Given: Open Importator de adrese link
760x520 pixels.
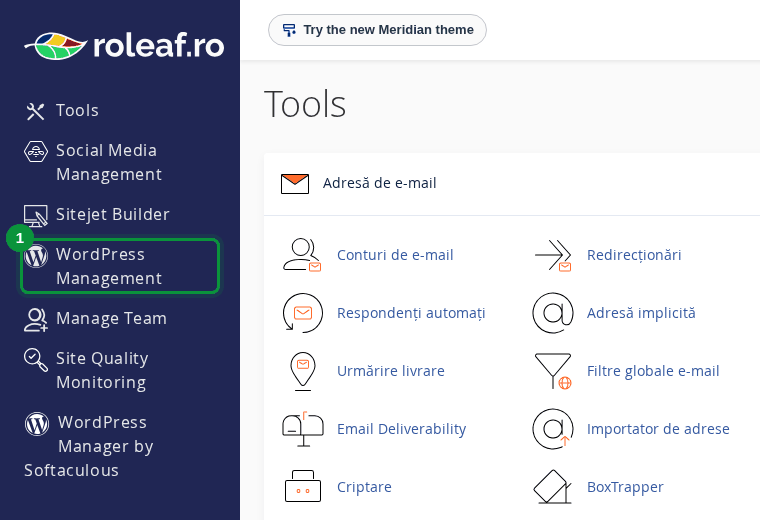Looking at the screenshot, I should pyautogui.click(x=658, y=429).
